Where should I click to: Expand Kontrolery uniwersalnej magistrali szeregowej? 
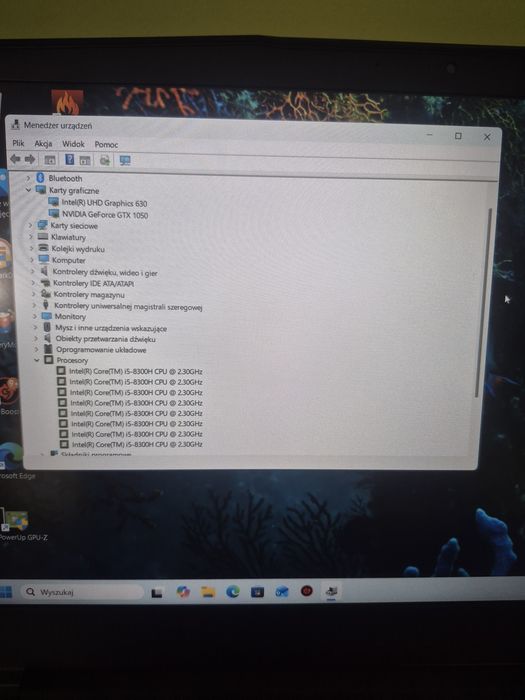point(34,305)
